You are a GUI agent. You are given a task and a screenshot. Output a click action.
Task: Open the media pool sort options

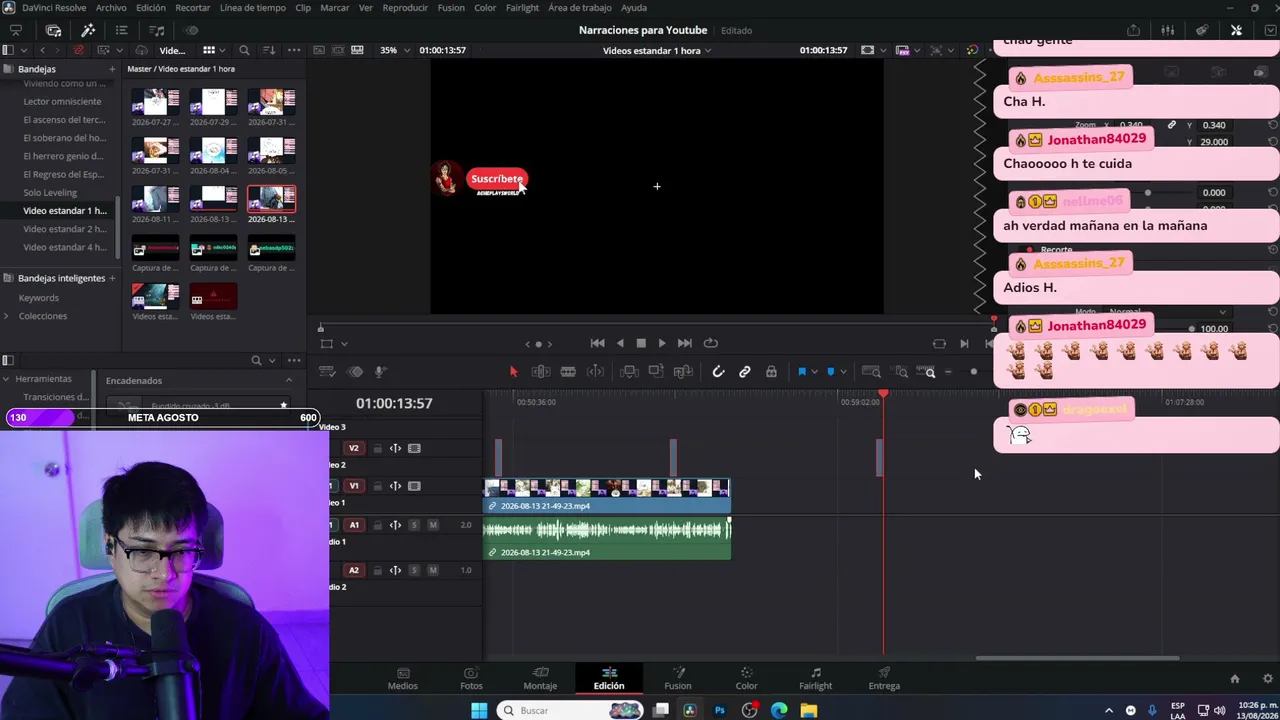pos(269,50)
